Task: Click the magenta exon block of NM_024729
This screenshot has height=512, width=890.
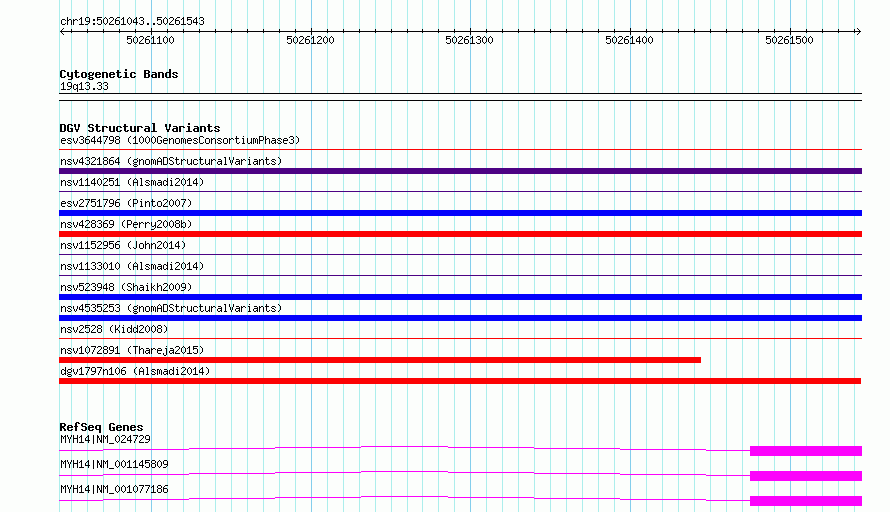Action: (x=806, y=451)
